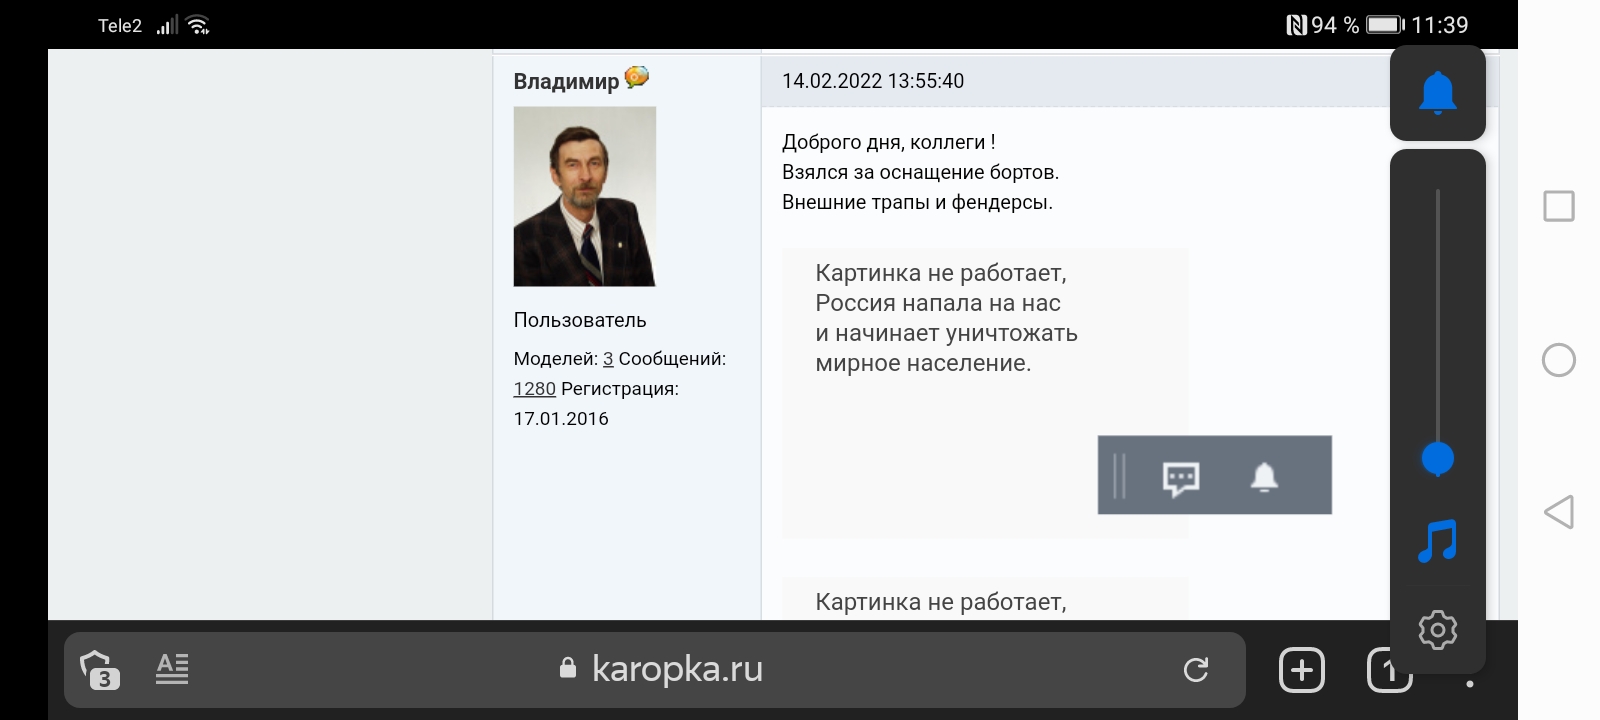Image resolution: width=1600 pixels, height=720 pixels.
Task: Open the user name Владимир profile link
Action: pos(566,81)
